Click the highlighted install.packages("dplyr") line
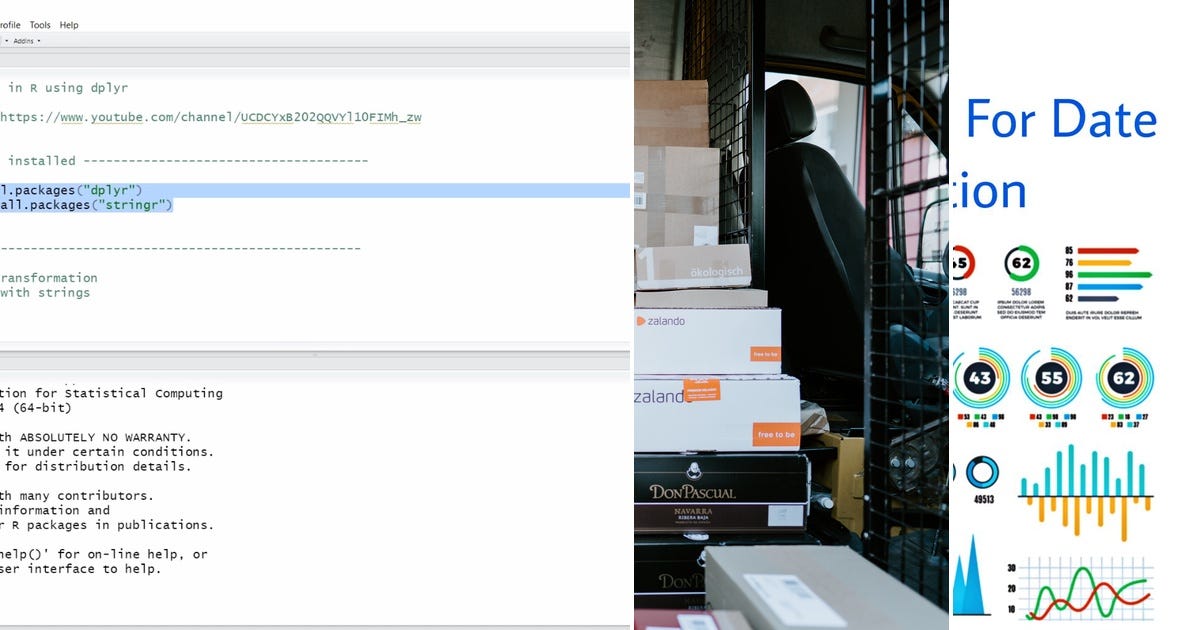The height and width of the screenshot is (630, 1200). tap(80, 189)
